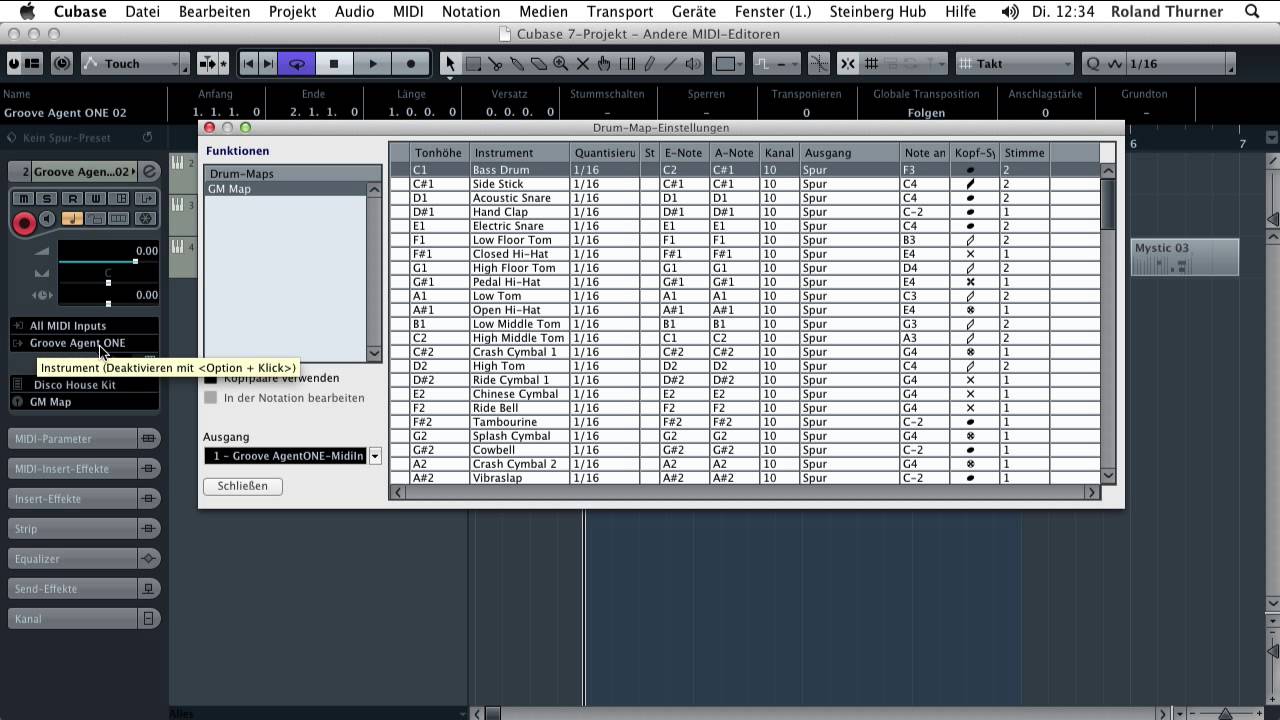Image resolution: width=1280 pixels, height=720 pixels.
Task: Click the transport Record button
Action: [x=410, y=64]
